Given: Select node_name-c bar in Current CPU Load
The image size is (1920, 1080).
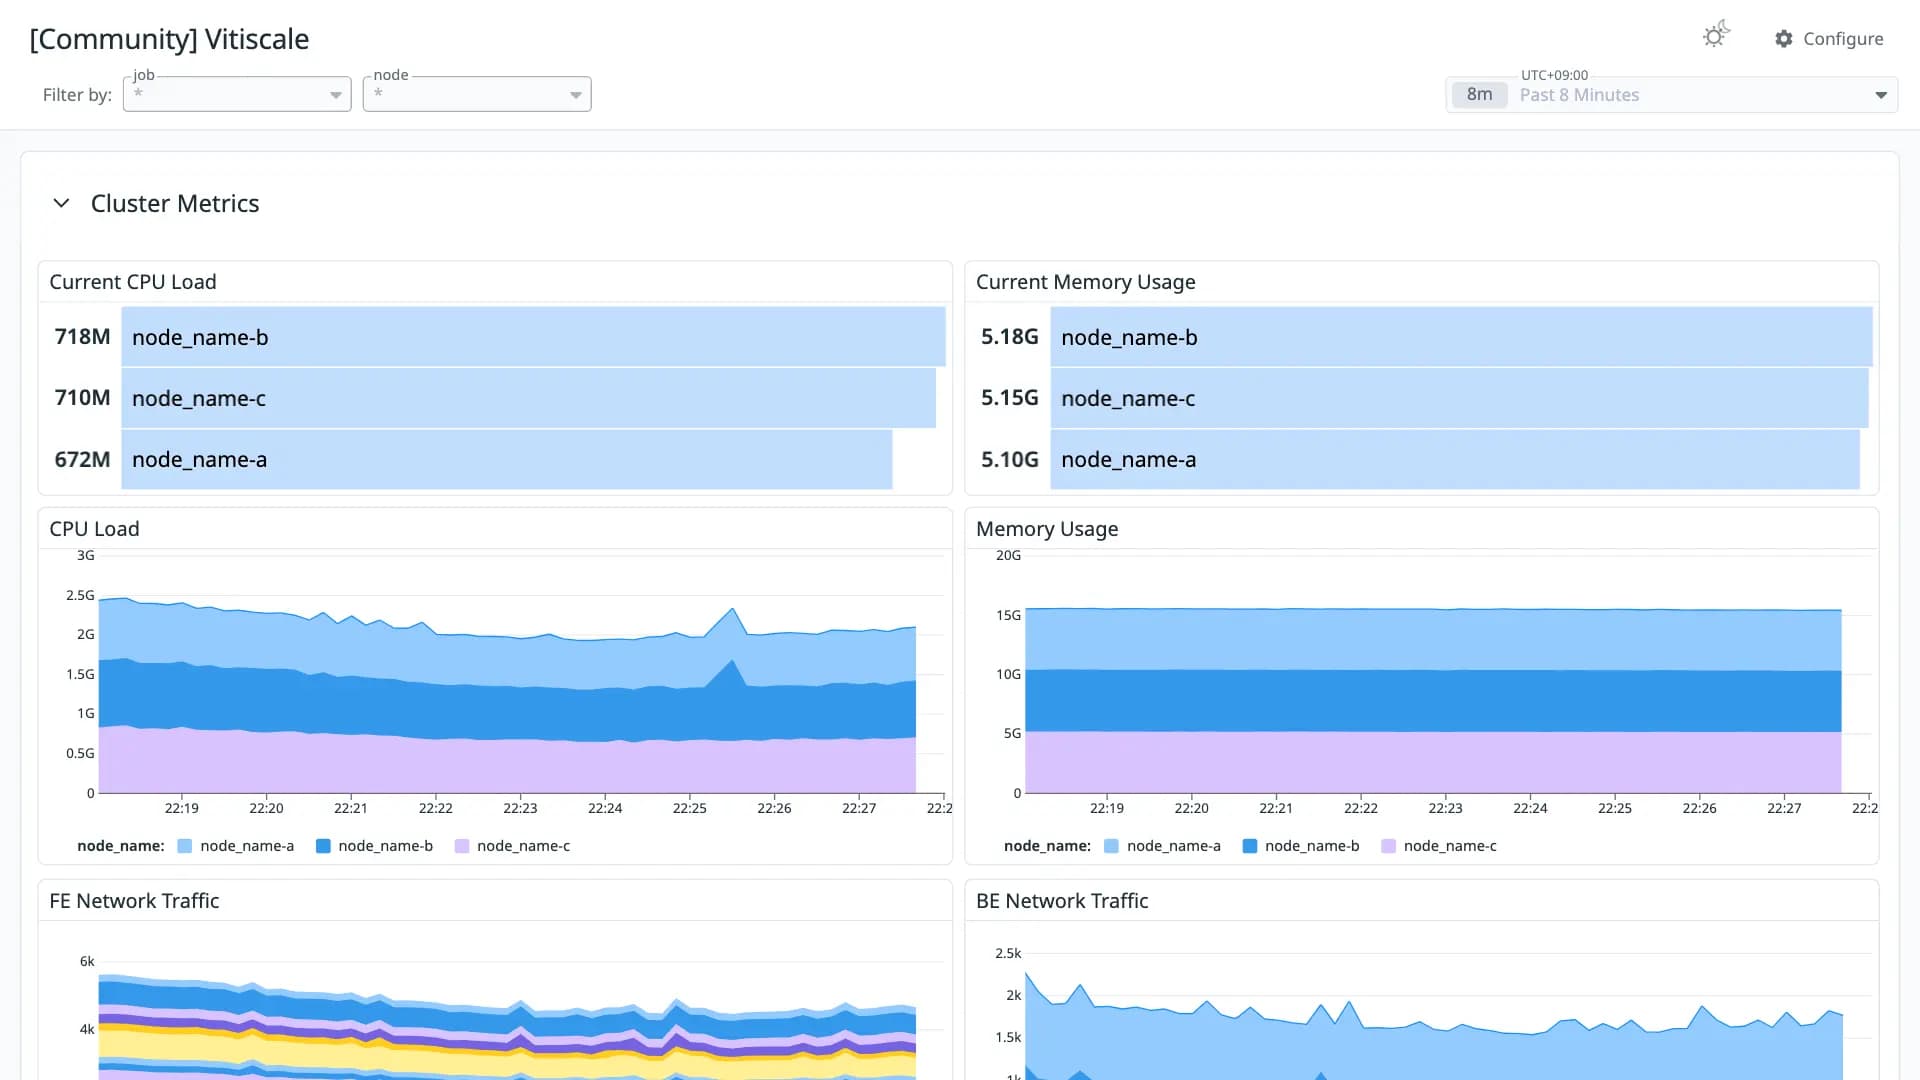Looking at the screenshot, I should (528, 398).
